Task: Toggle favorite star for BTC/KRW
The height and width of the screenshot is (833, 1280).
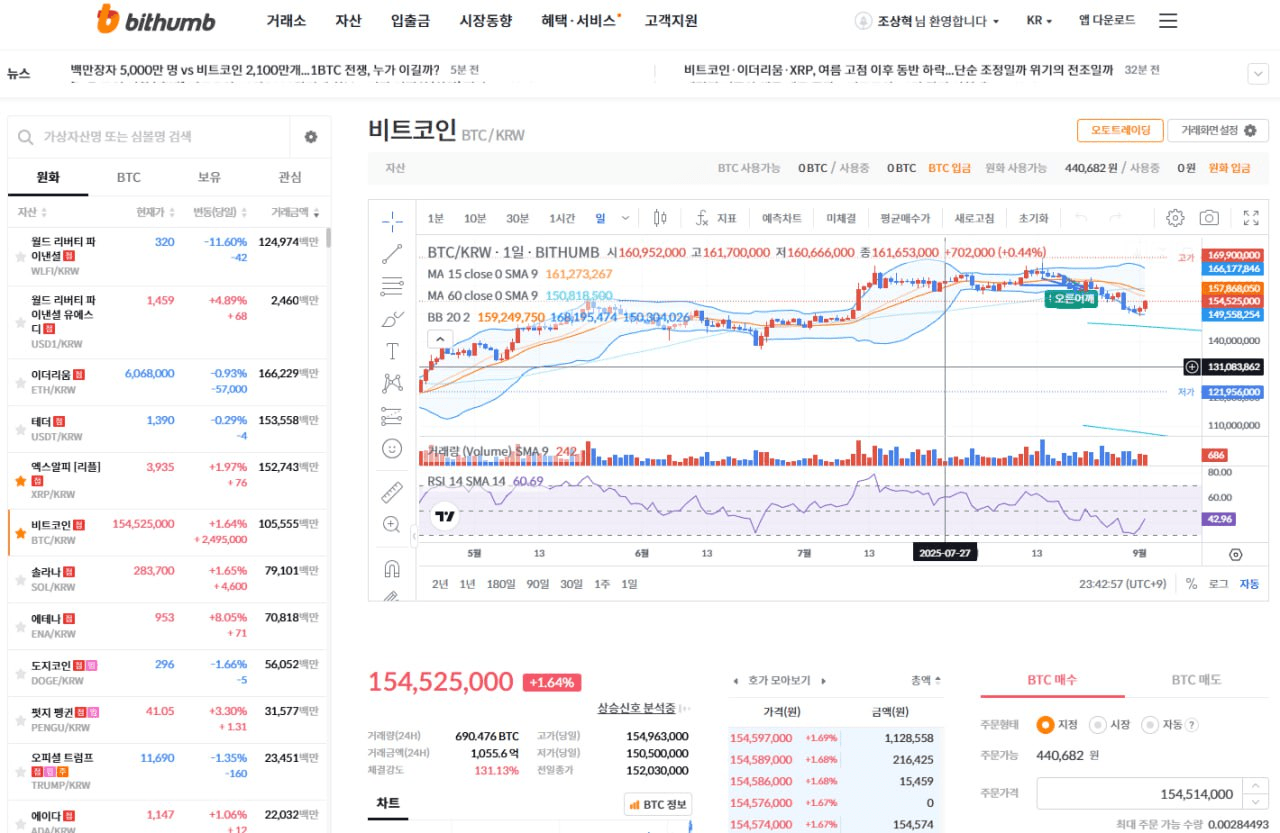Action: tap(20, 533)
